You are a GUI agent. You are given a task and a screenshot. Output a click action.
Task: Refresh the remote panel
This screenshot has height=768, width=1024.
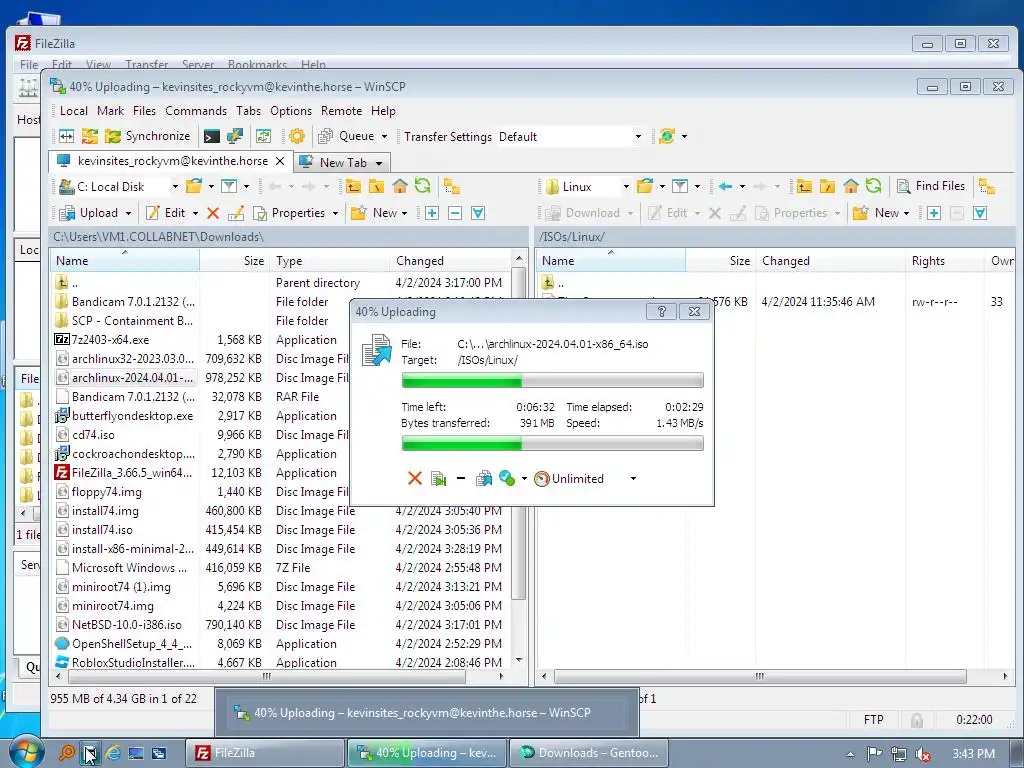click(x=873, y=186)
